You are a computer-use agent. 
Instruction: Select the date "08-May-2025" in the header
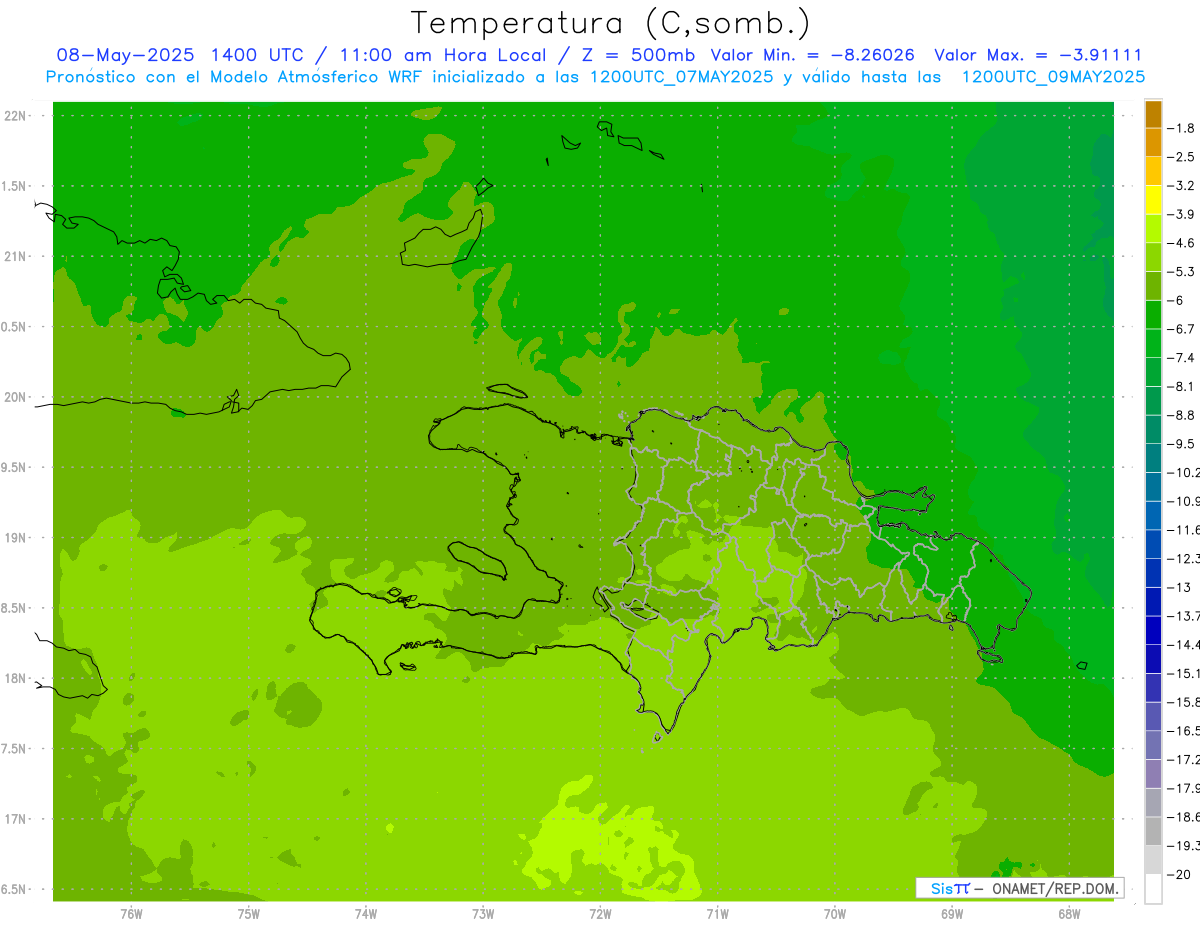[125, 55]
